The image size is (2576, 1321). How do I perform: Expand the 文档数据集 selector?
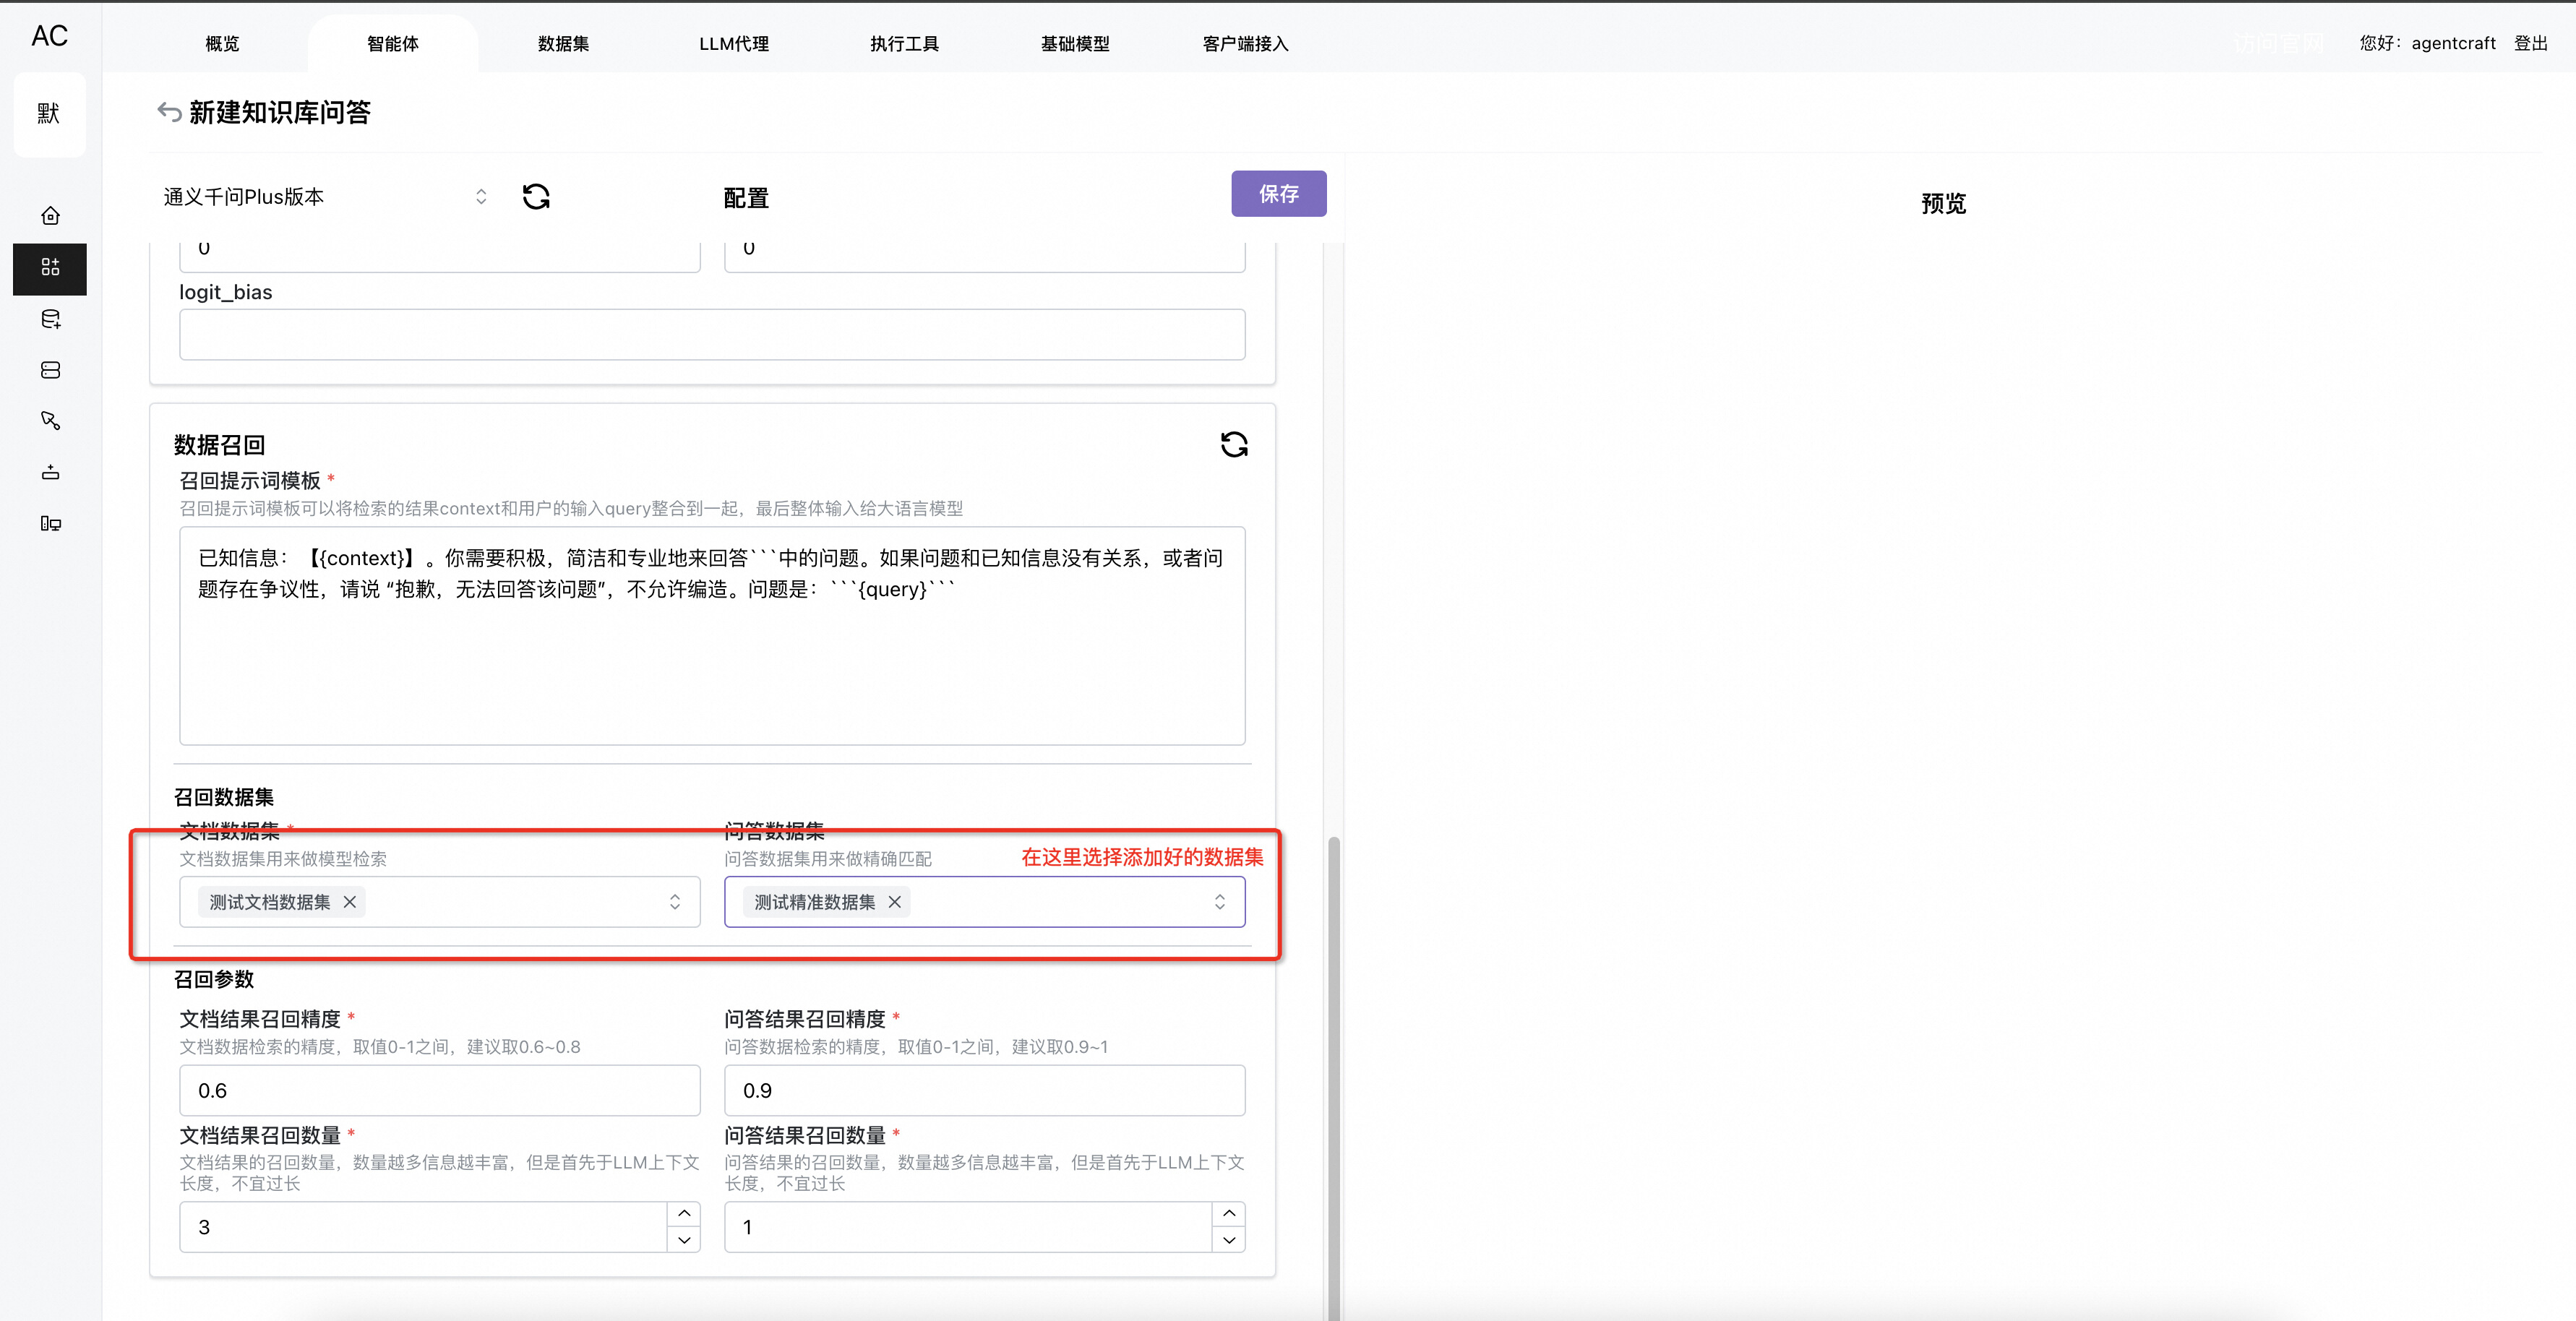(x=440, y=902)
